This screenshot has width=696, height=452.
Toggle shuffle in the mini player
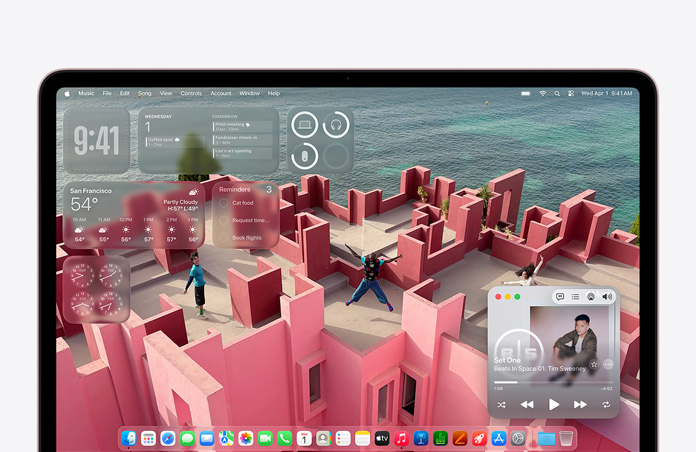(501, 405)
